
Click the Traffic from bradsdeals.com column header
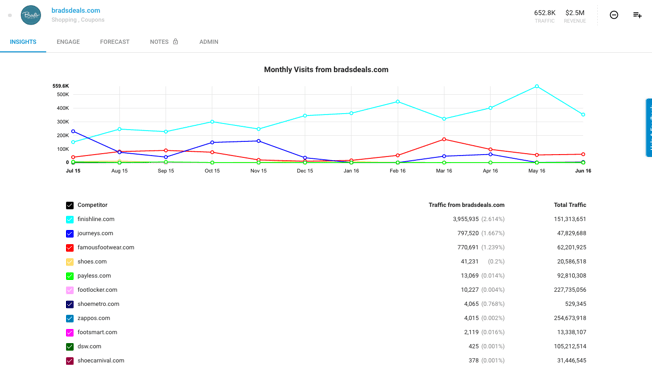click(467, 205)
